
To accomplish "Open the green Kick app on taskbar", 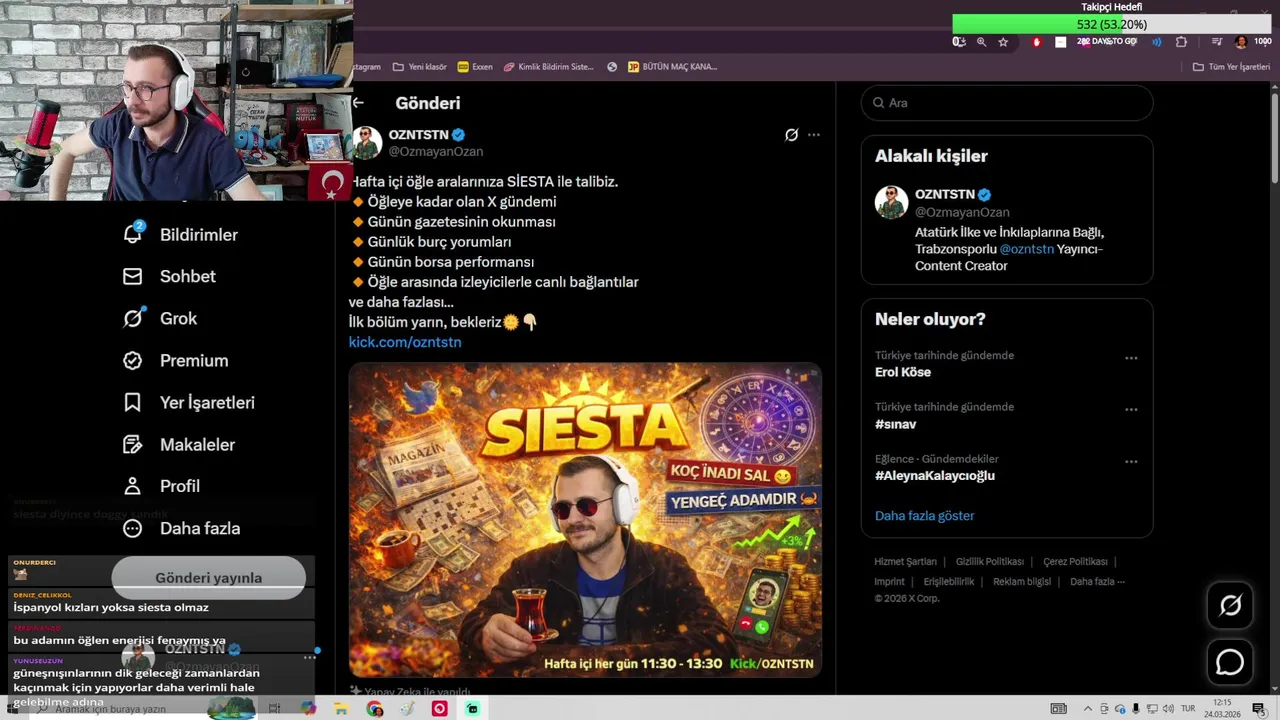I will point(472,709).
